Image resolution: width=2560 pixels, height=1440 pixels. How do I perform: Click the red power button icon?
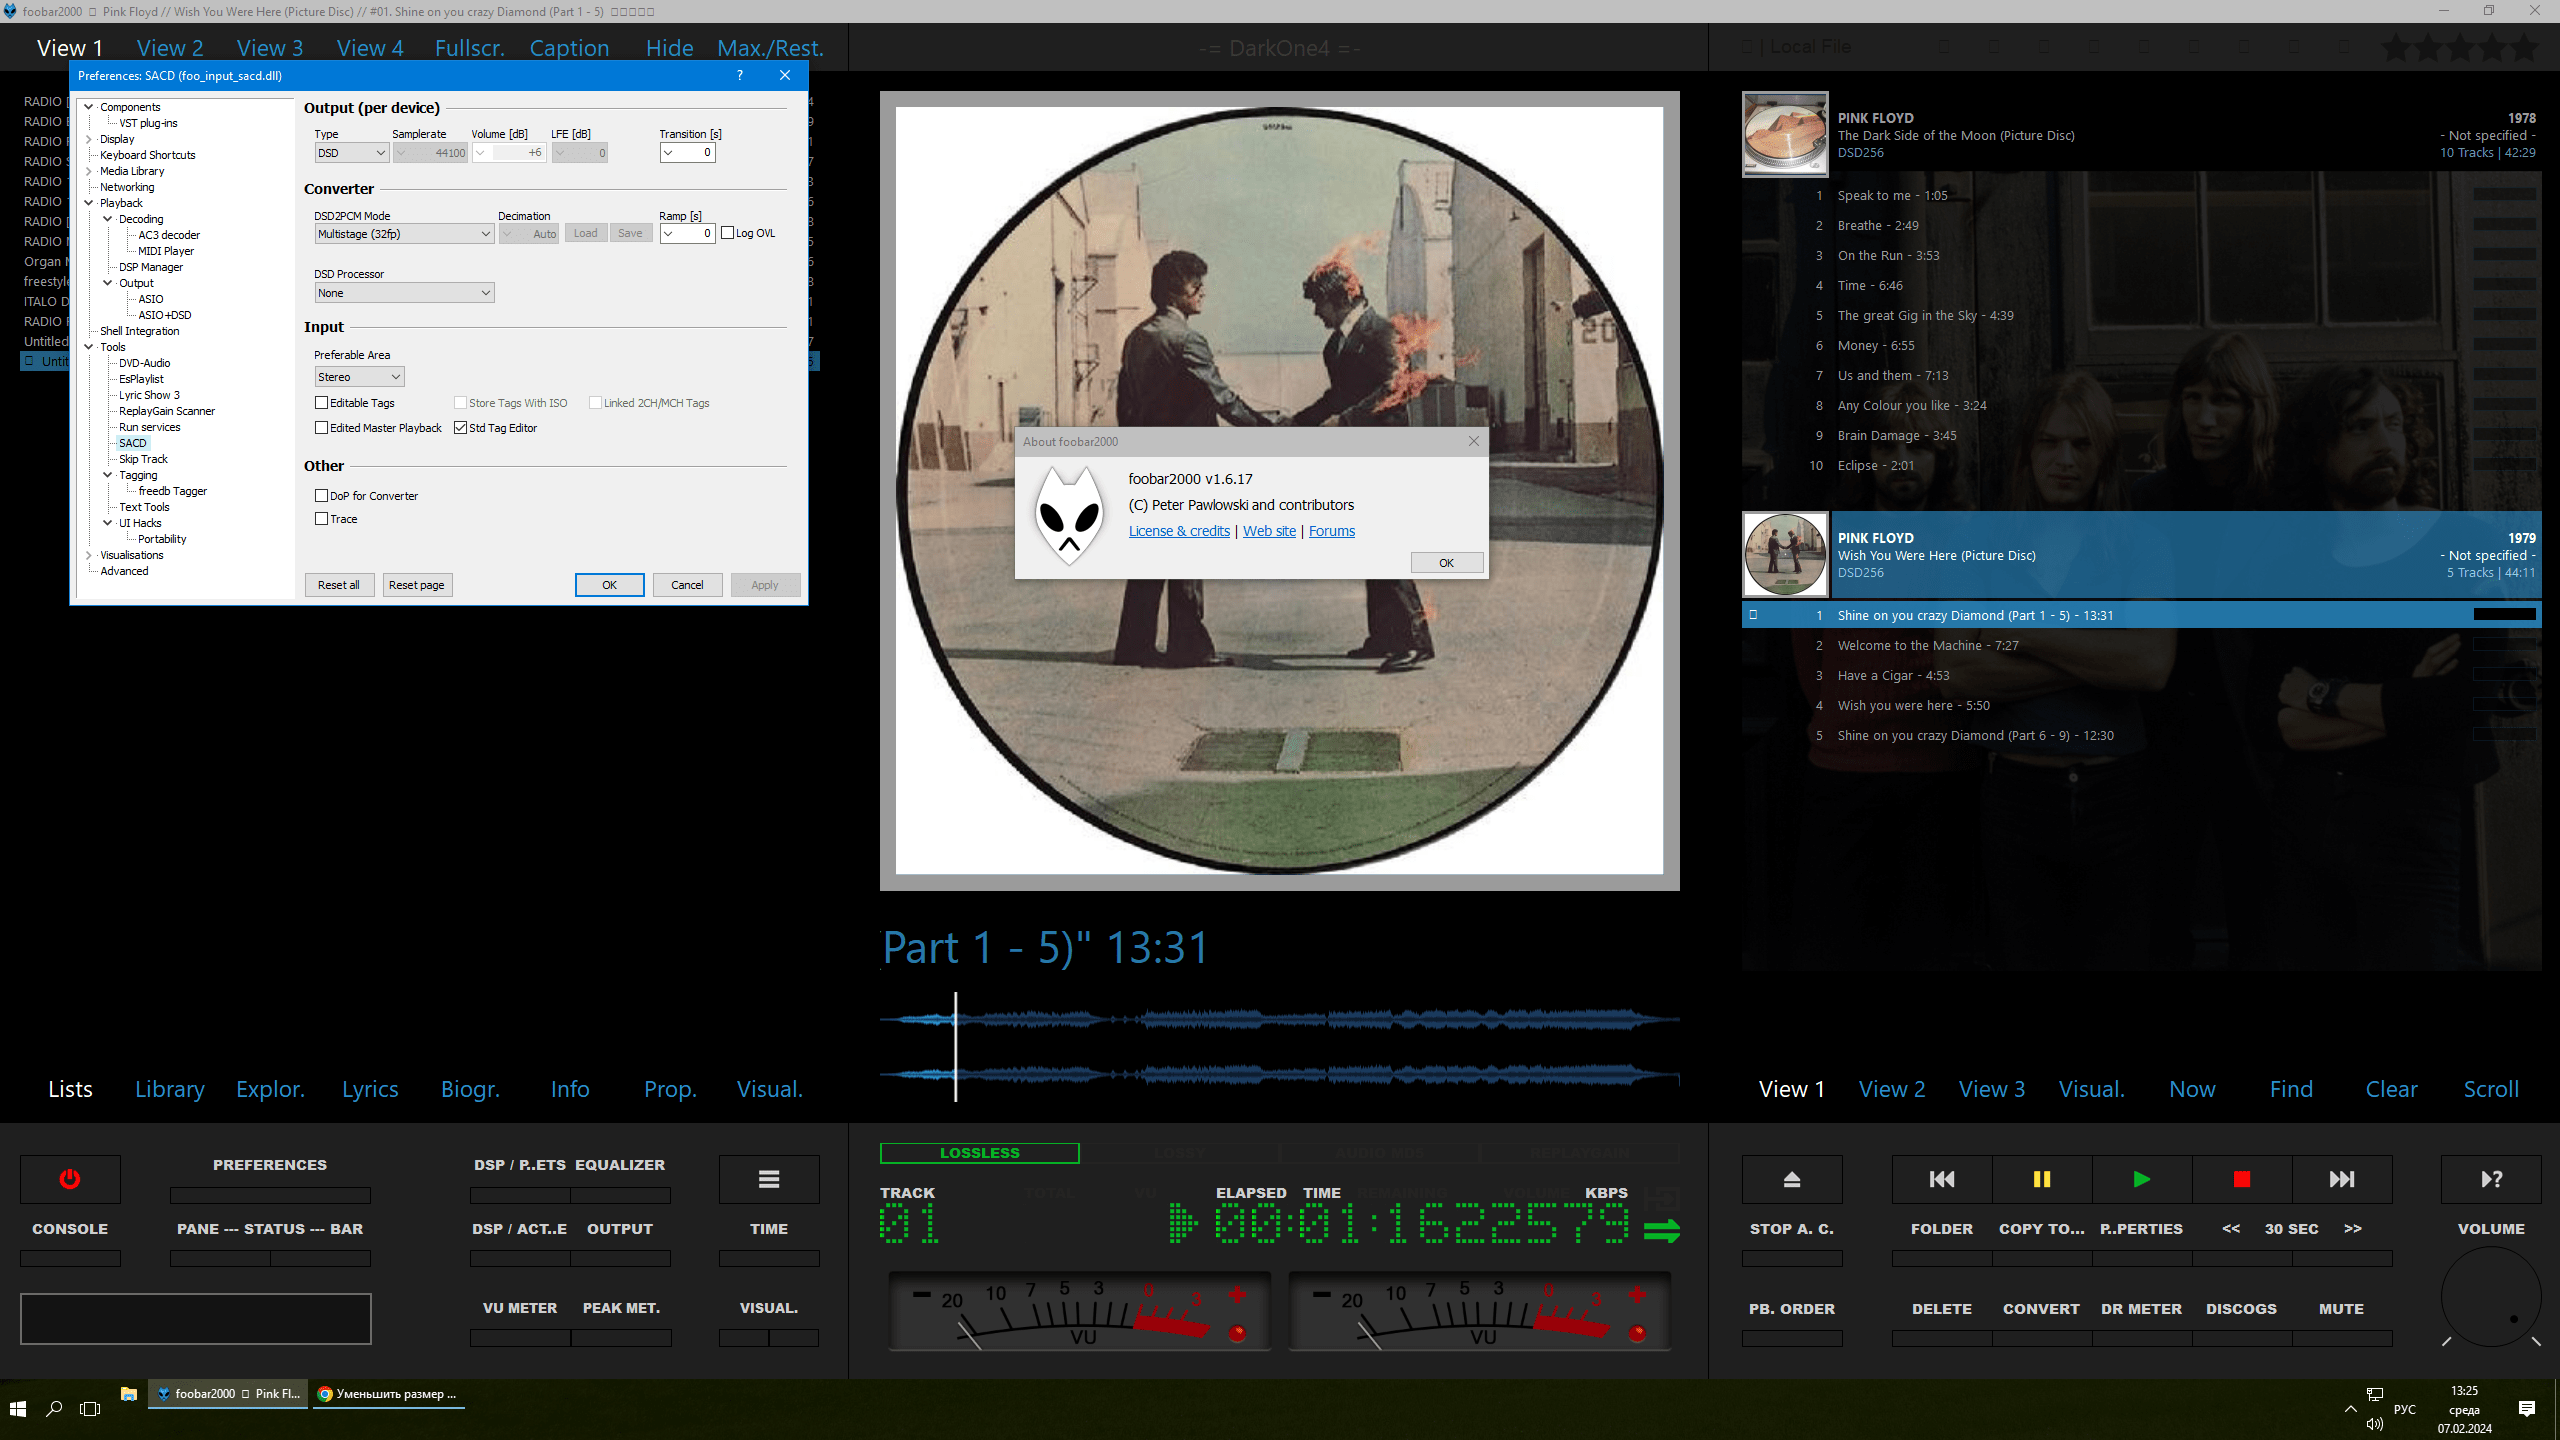click(x=70, y=1179)
